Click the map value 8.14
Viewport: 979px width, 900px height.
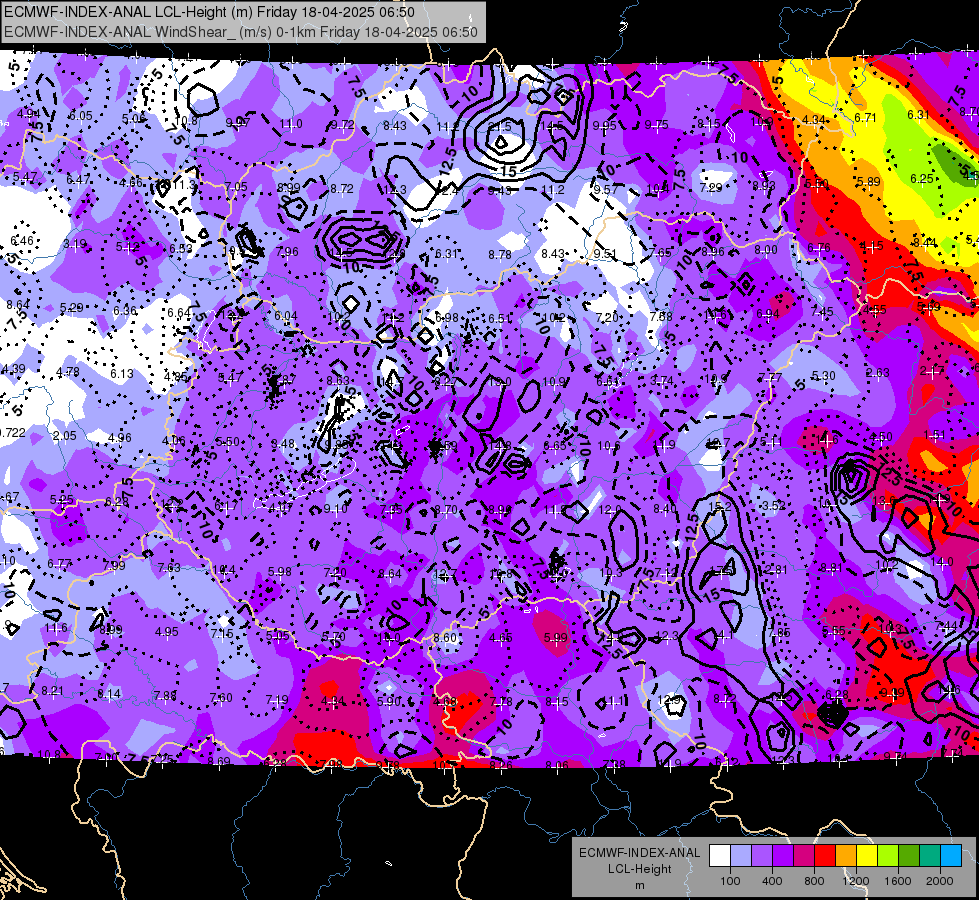click(109, 694)
